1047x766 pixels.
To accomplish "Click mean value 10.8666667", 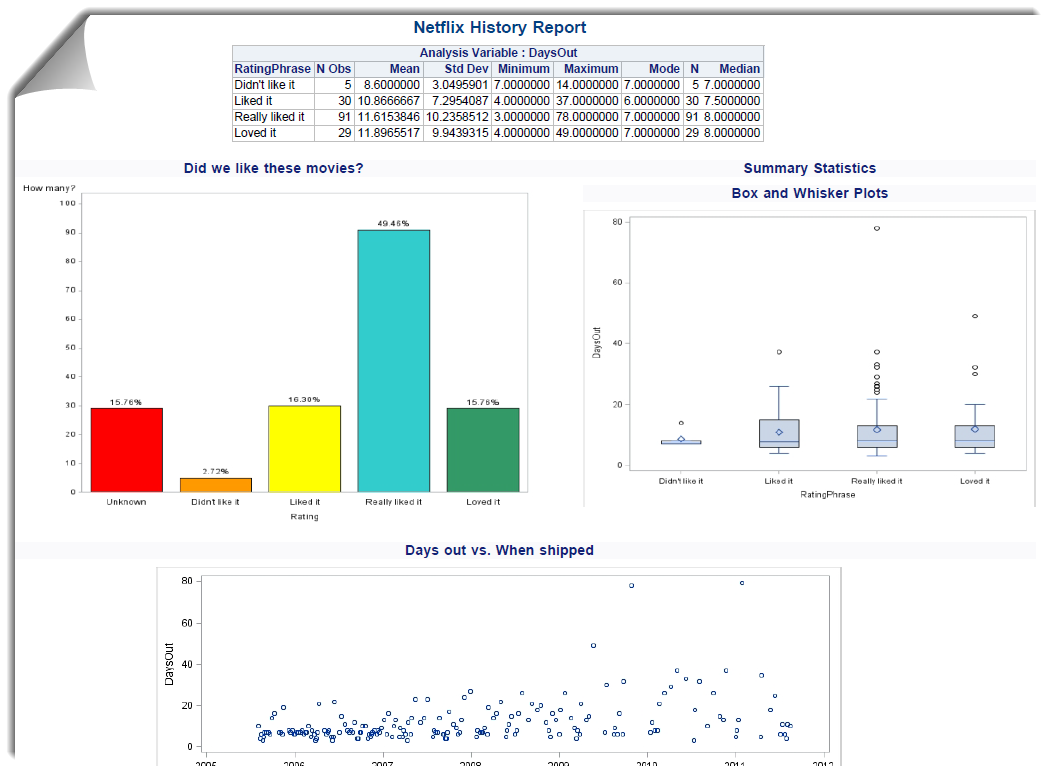I will tap(389, 101).
